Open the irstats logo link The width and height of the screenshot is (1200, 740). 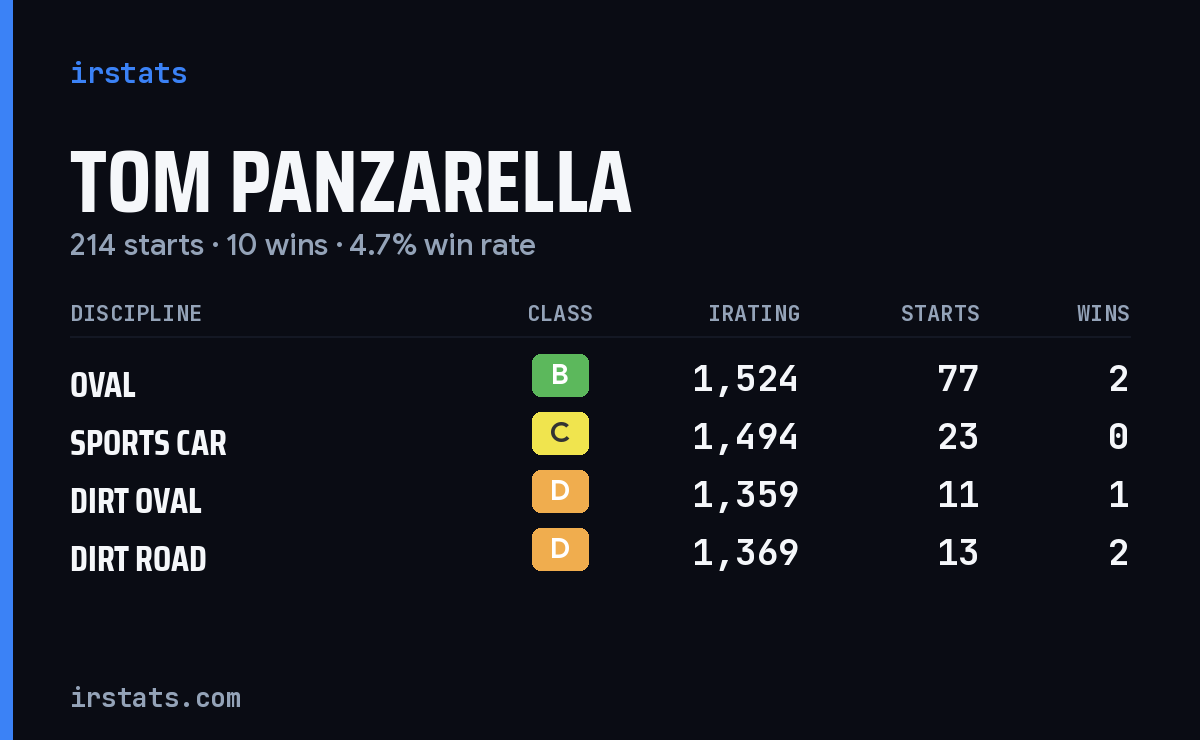[x=129, y=73]
